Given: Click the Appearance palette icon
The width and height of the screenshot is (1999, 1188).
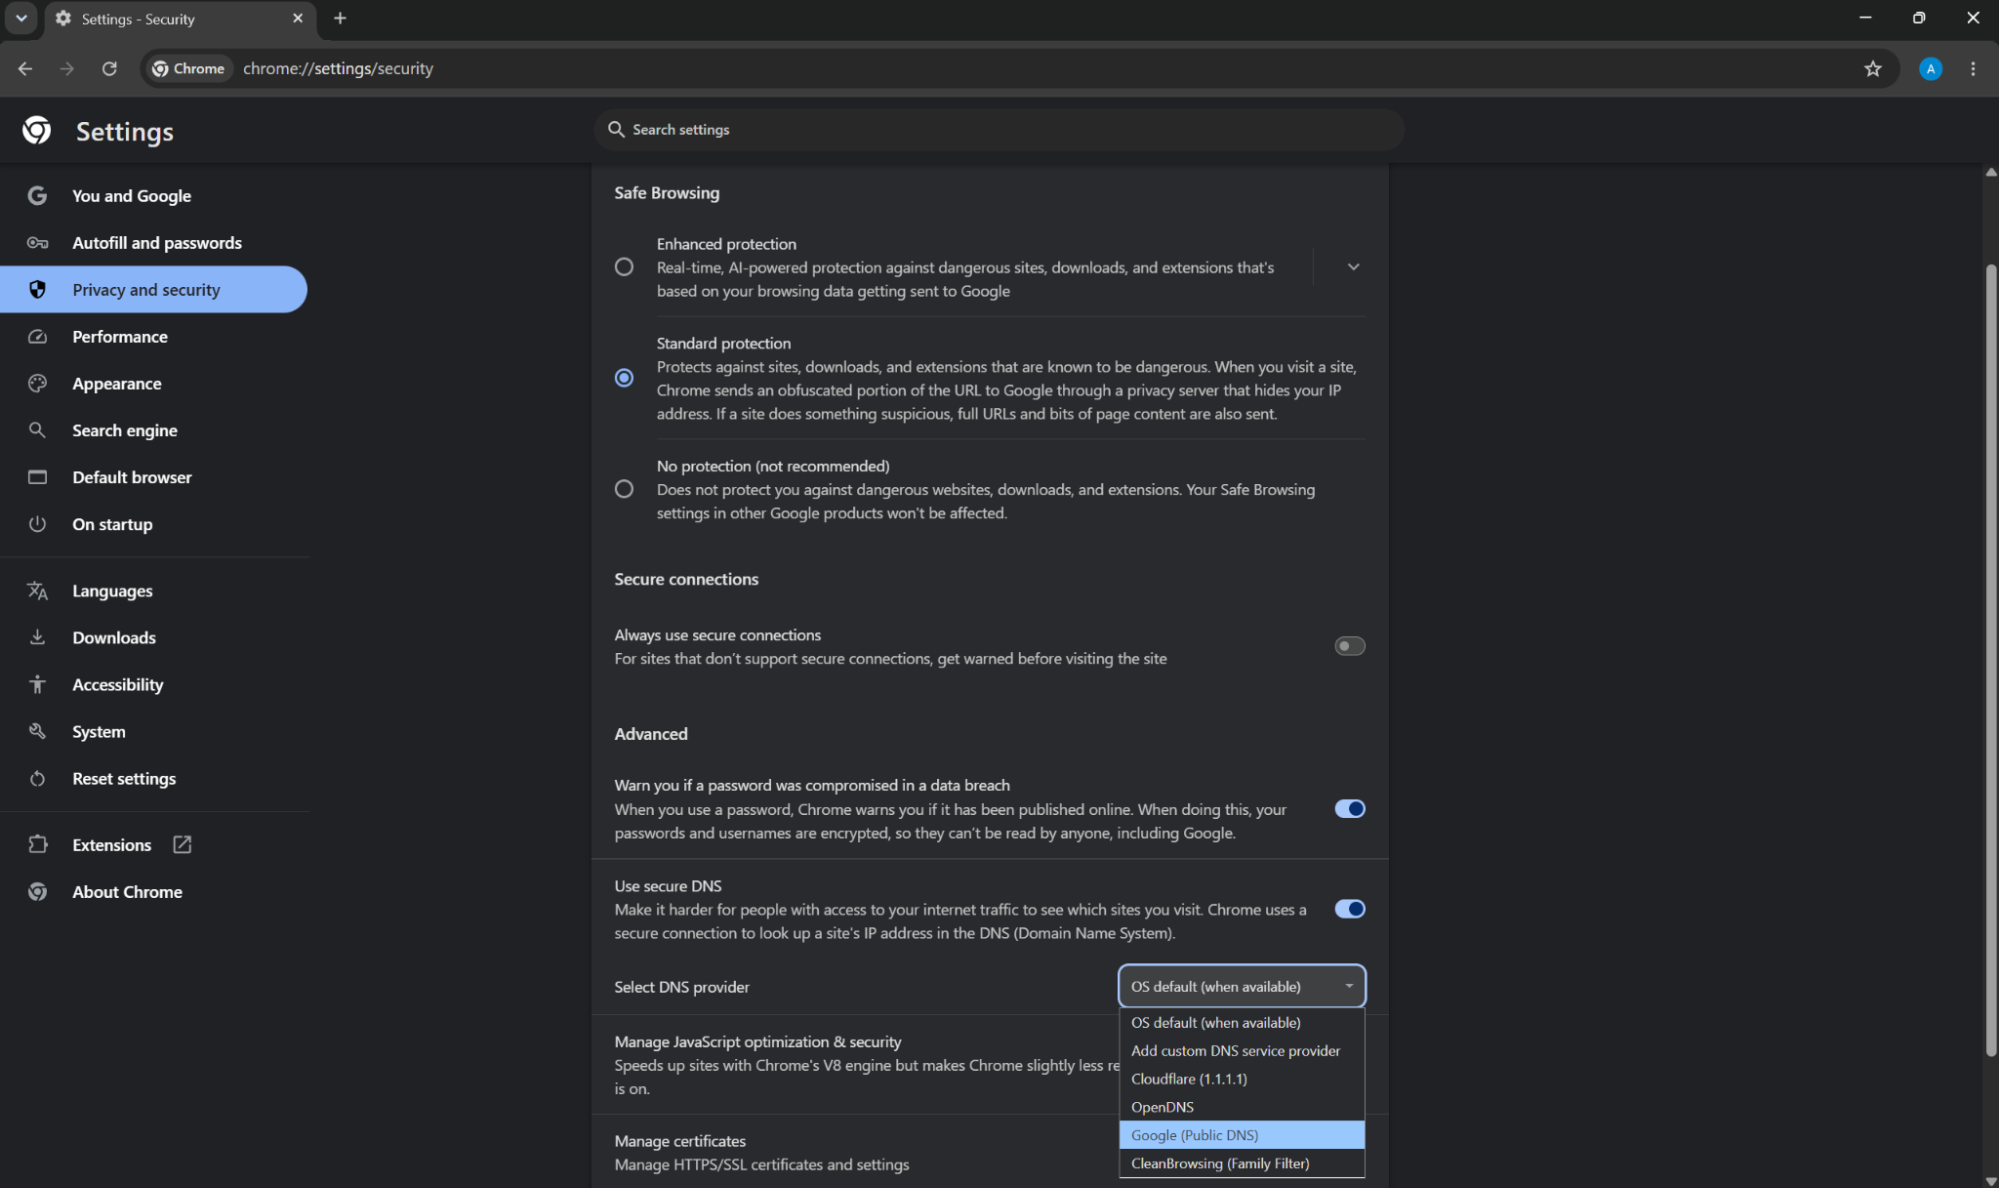Looking at the screenshot, I should coord(37,383).
